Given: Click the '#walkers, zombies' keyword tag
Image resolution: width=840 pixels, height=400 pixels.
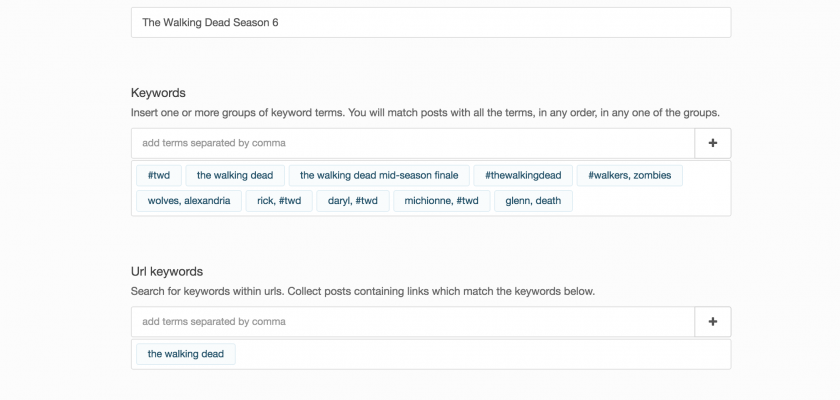Looking at the screenshot, I should (629, 175).
